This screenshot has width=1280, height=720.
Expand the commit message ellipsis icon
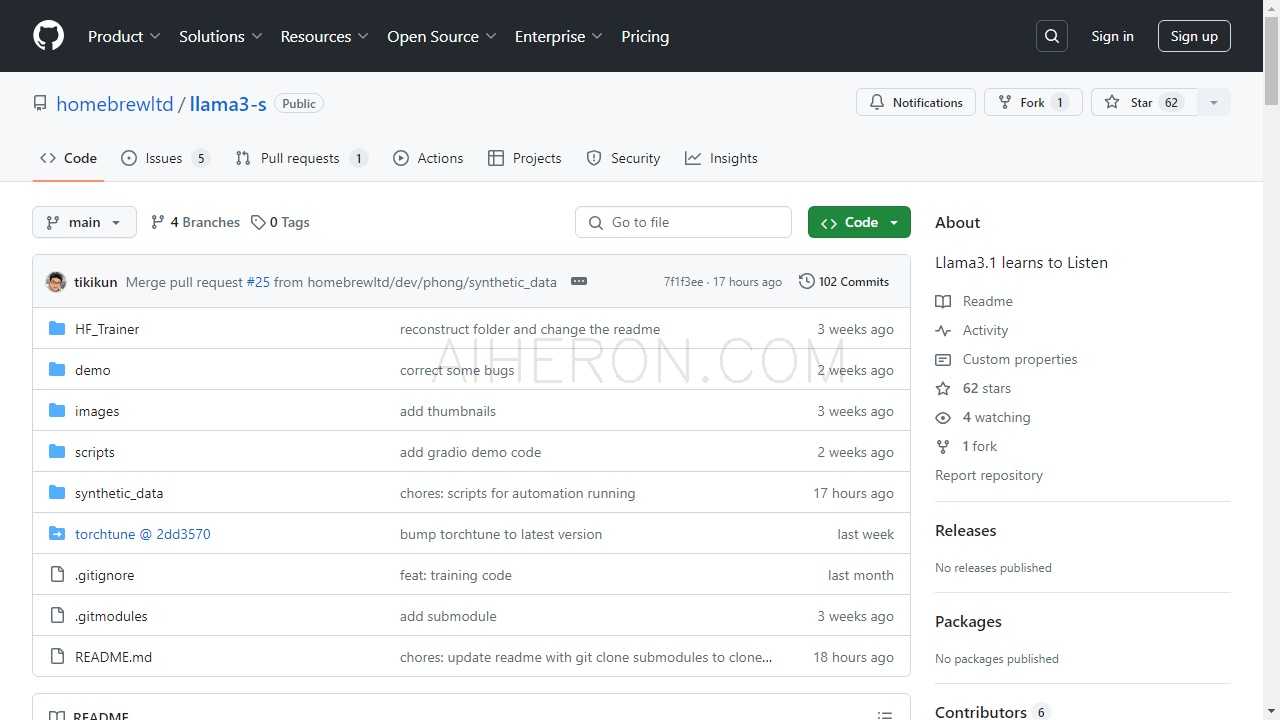coord(579,282)
